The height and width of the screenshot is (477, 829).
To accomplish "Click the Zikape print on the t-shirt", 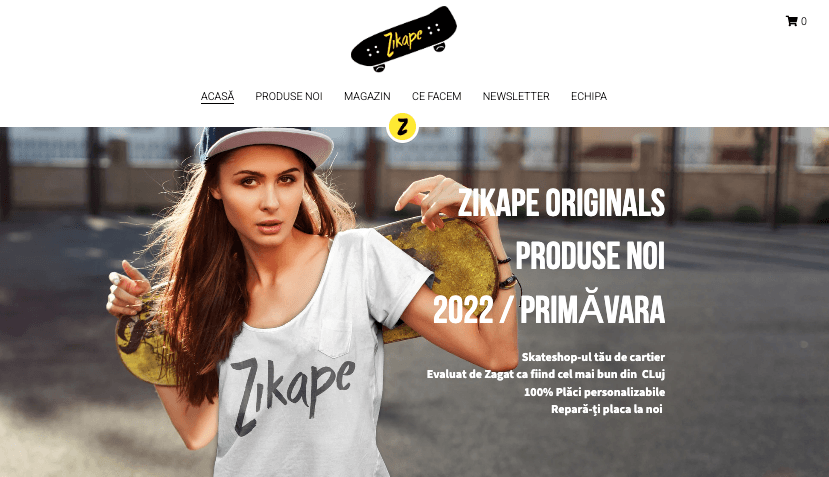I will 292,394.
